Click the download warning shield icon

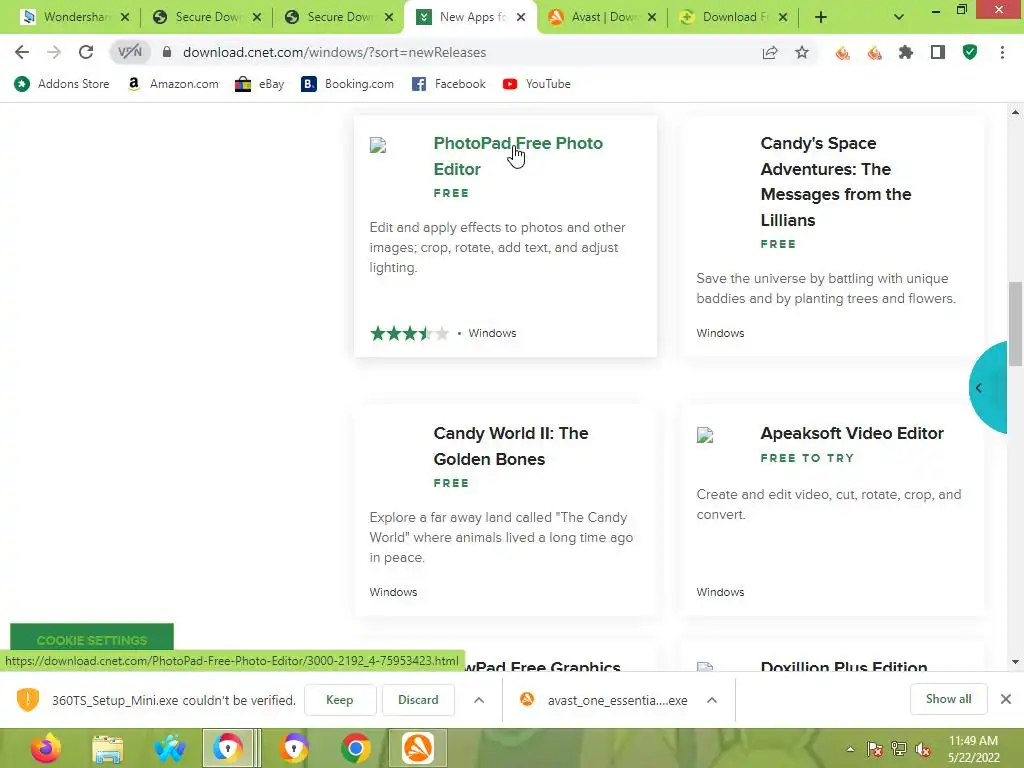[x=28, y=699]
